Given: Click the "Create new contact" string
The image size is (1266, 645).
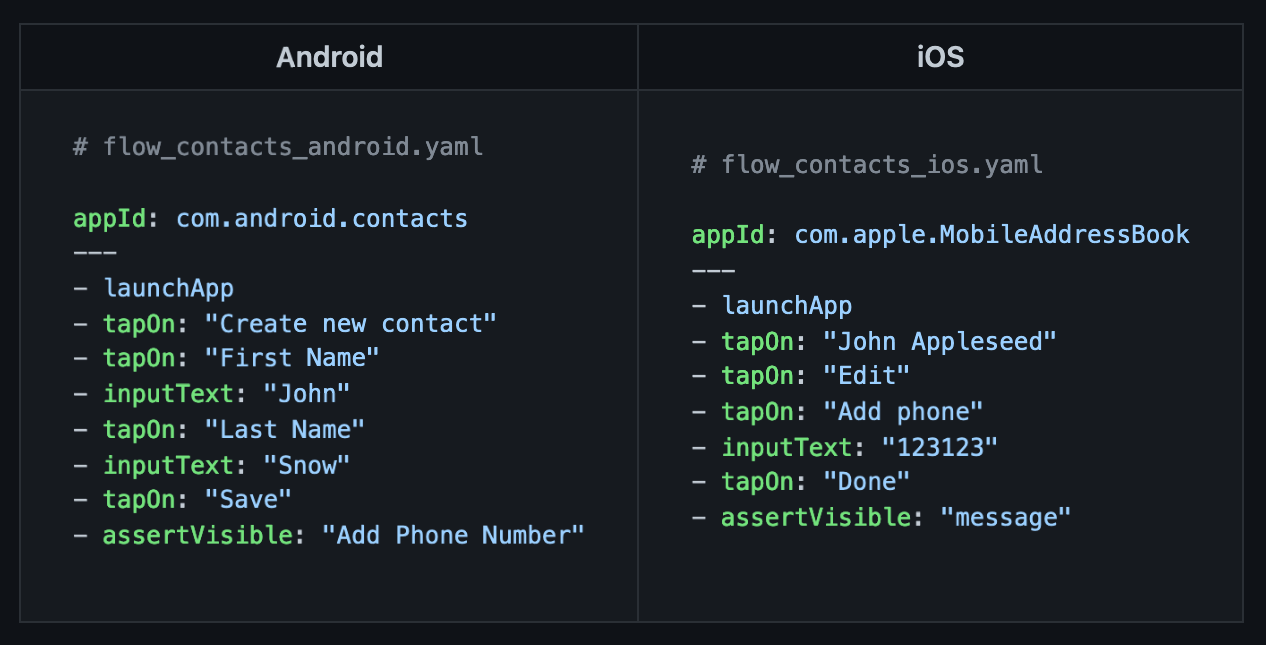Looking at the screenshot, I should (350, 324).
